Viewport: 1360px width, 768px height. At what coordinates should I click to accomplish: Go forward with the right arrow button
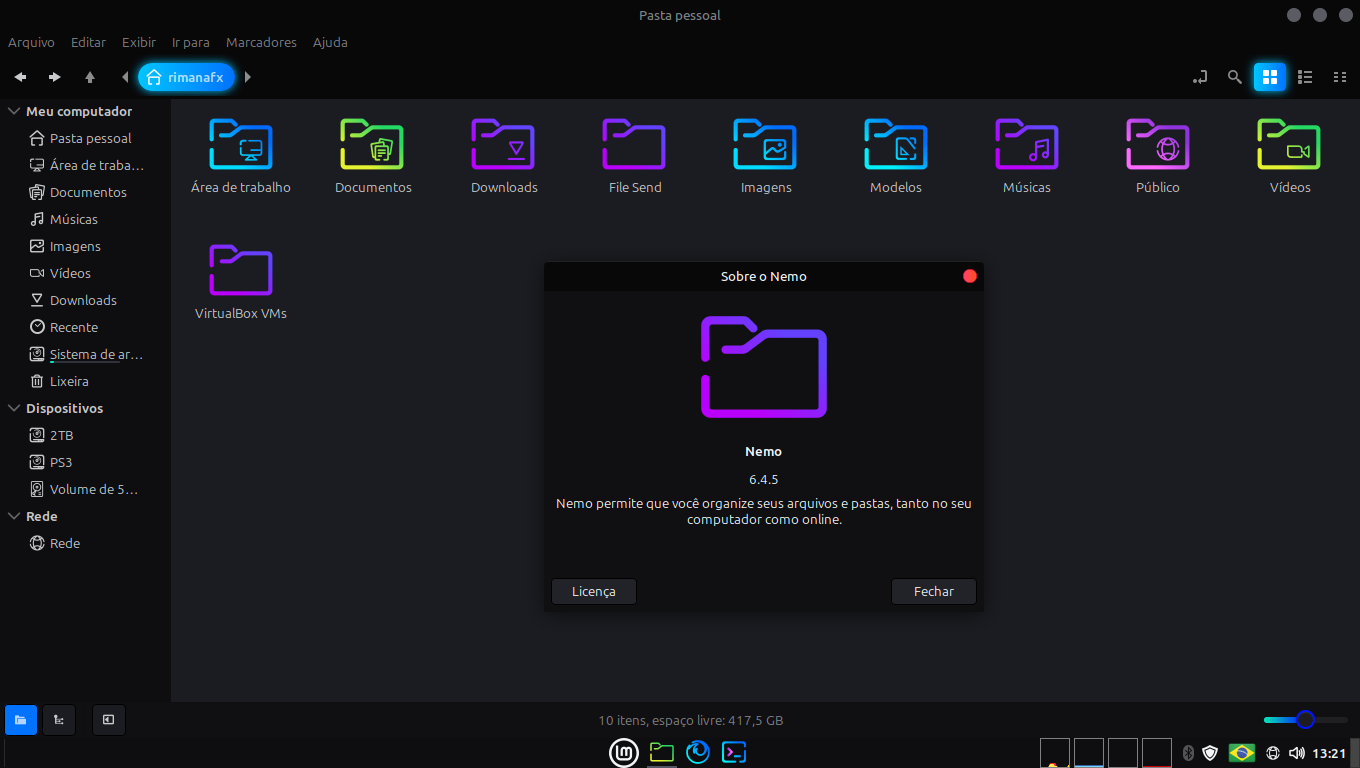click(55, 77)
